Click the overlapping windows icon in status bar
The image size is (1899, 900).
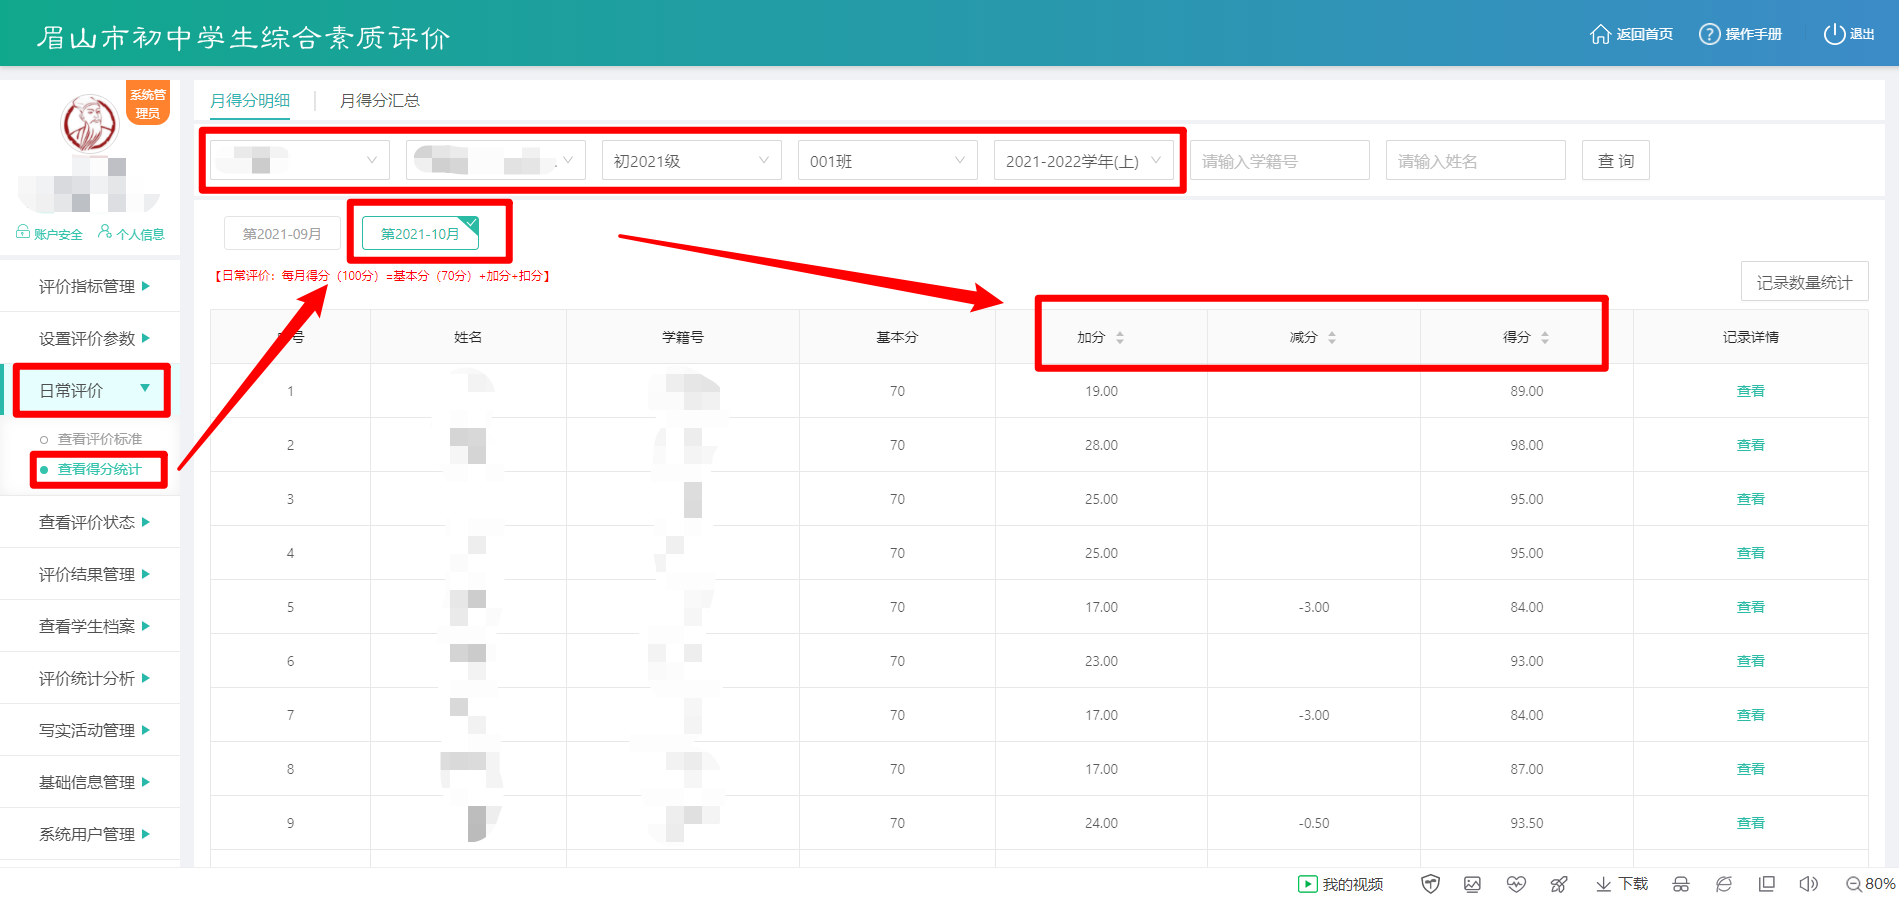(1767, 884)
